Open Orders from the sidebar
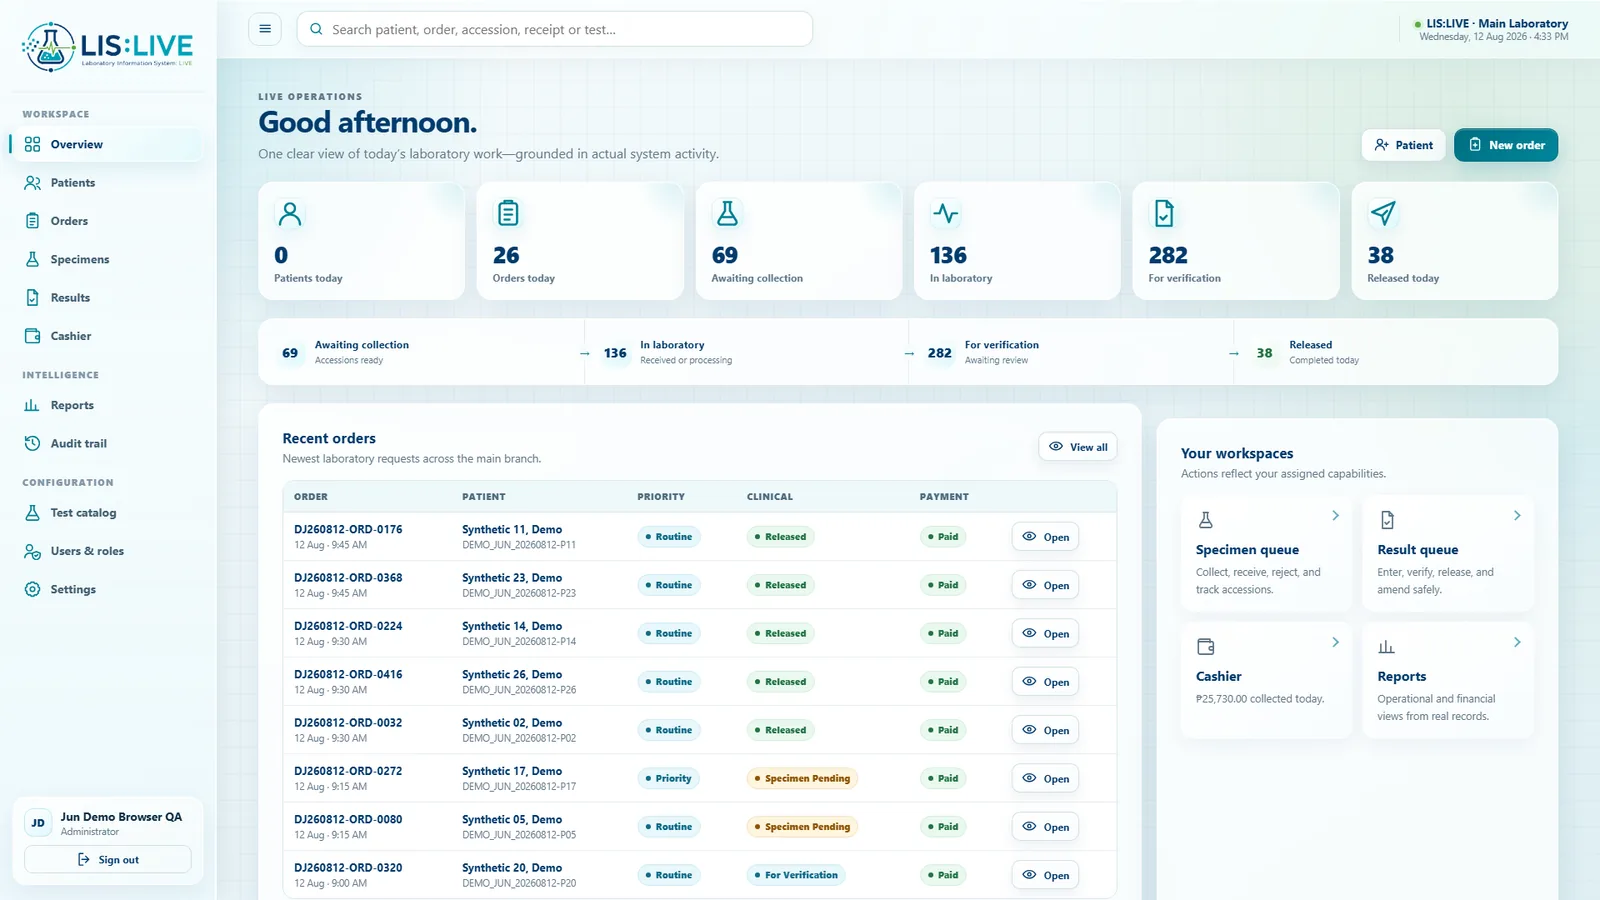The width and height of the screenshot is (1600, 900). [107, 221]
